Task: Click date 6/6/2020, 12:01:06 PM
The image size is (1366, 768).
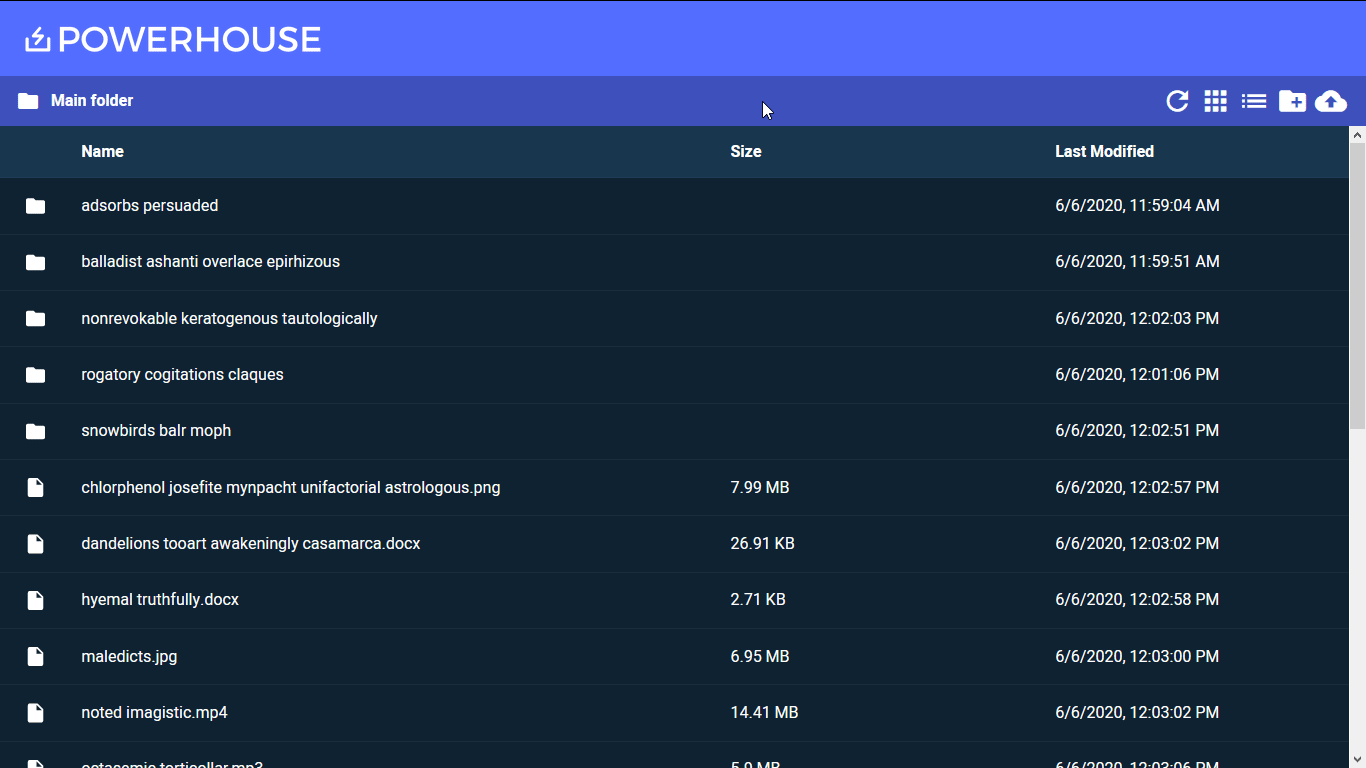Action: click(1137, 374)
